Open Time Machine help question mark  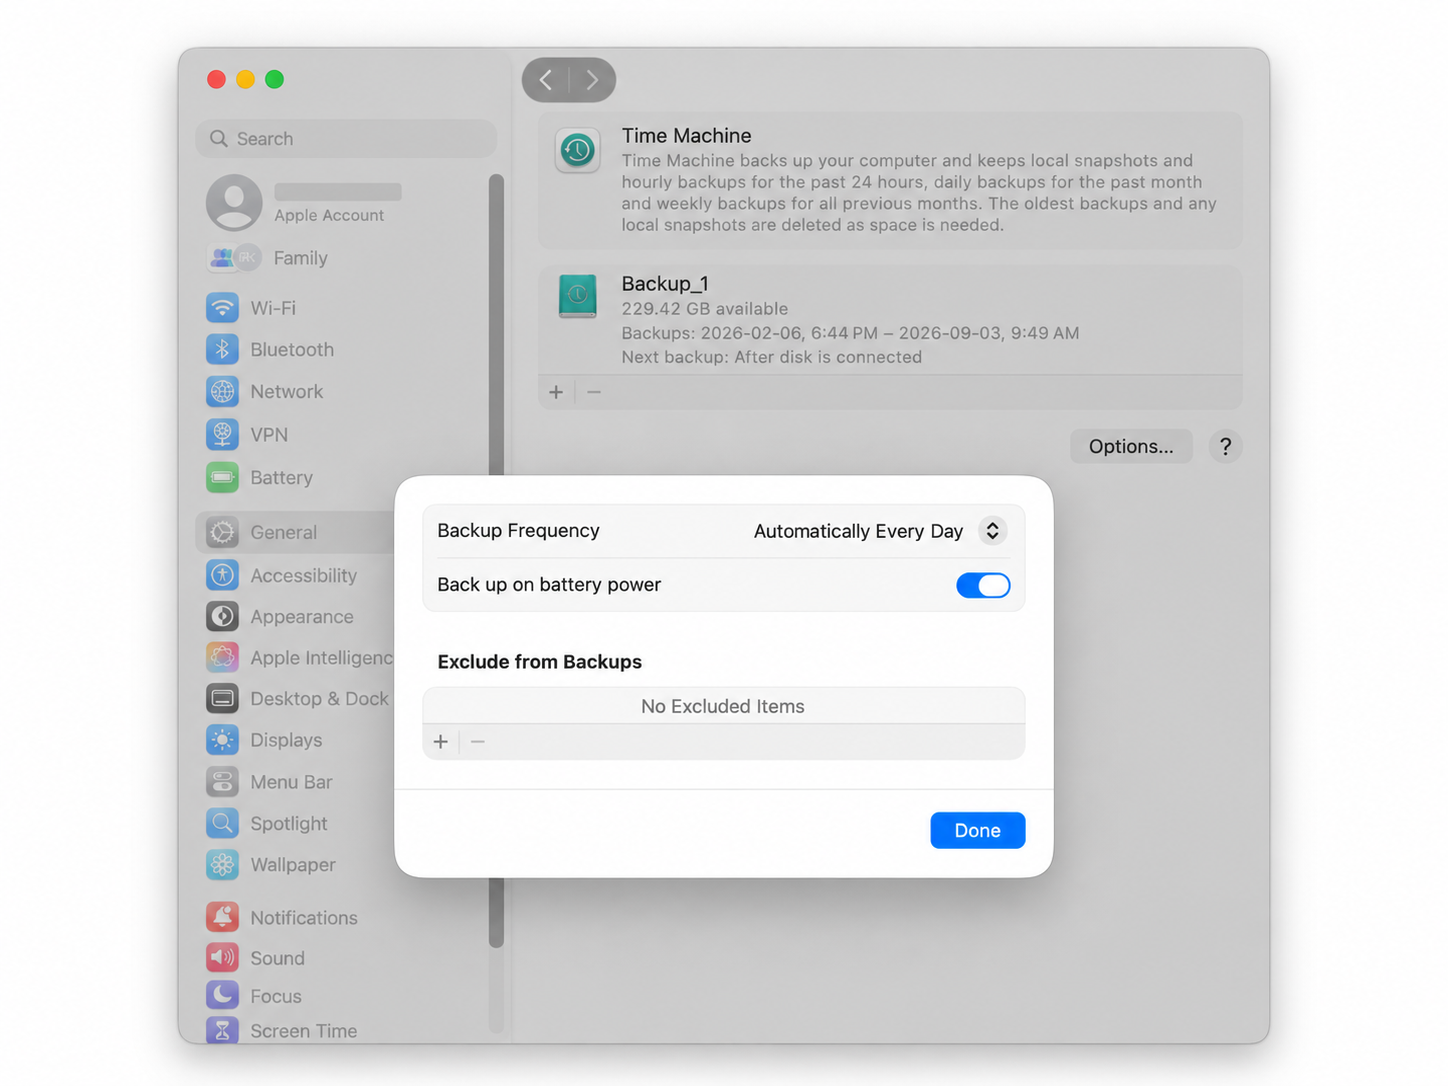(1225, 446)
